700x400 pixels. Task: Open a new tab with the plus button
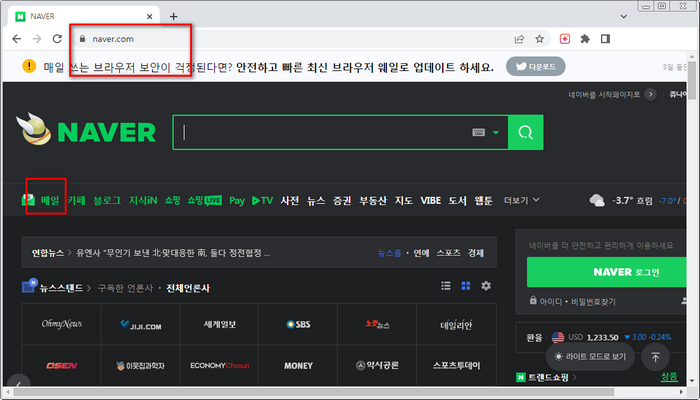click(x=174, y=17)
